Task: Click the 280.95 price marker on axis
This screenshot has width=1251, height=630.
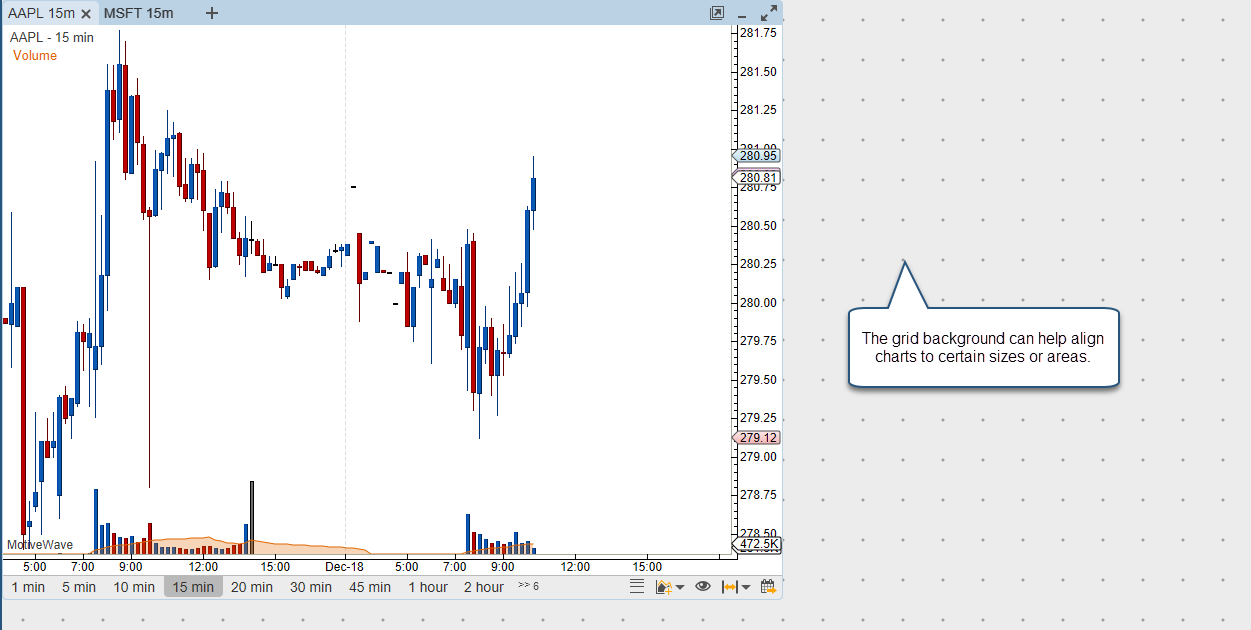Action: [759, 156]
